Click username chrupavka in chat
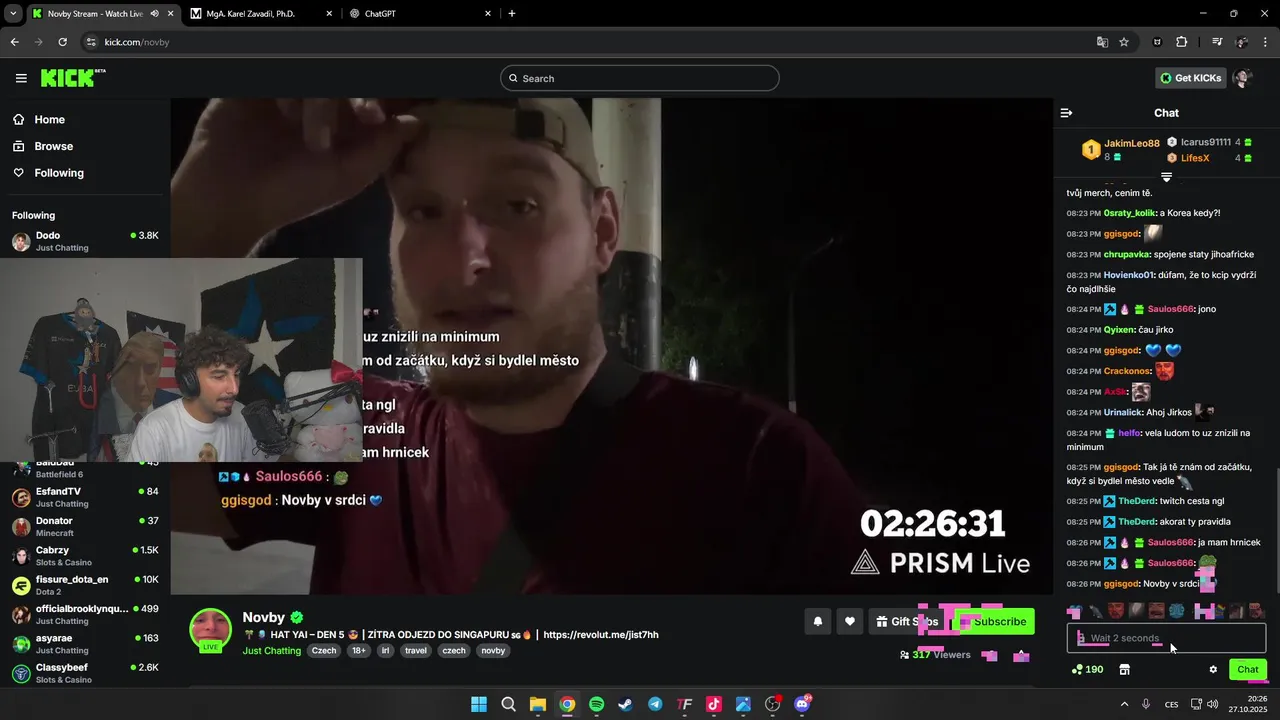 [1127, 254]
